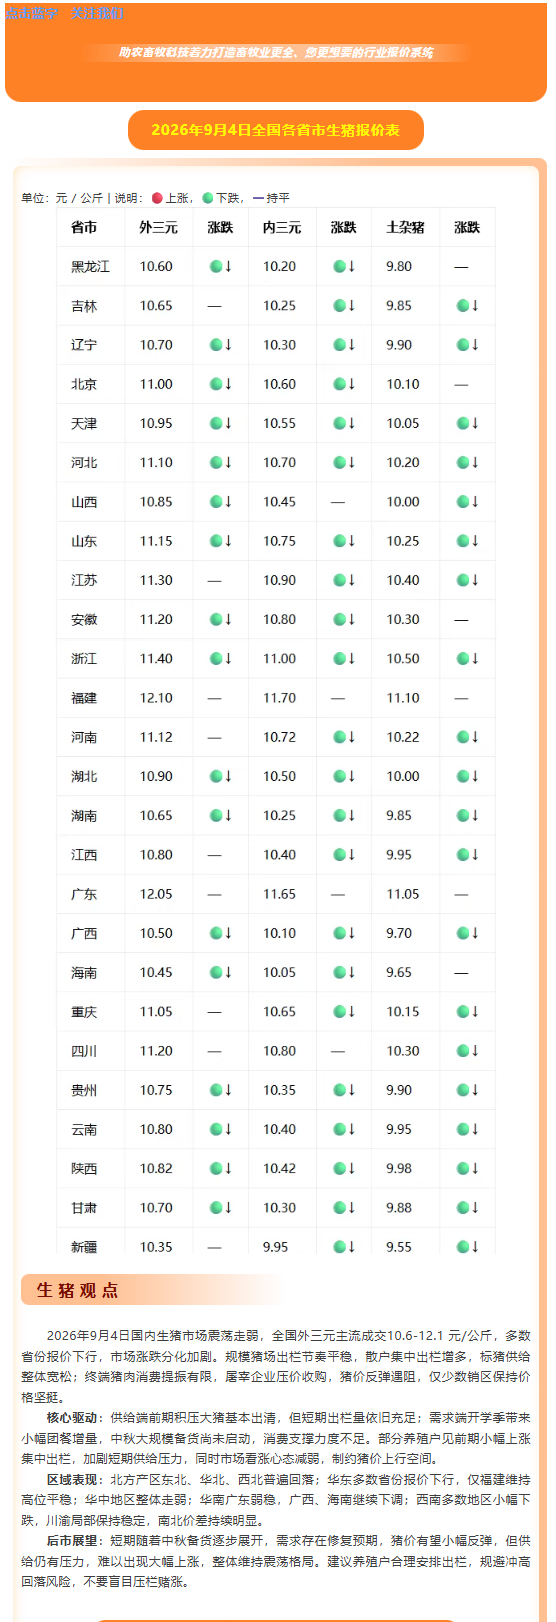Click the 后市展望 bold paragraph label

coord(72,1541)
